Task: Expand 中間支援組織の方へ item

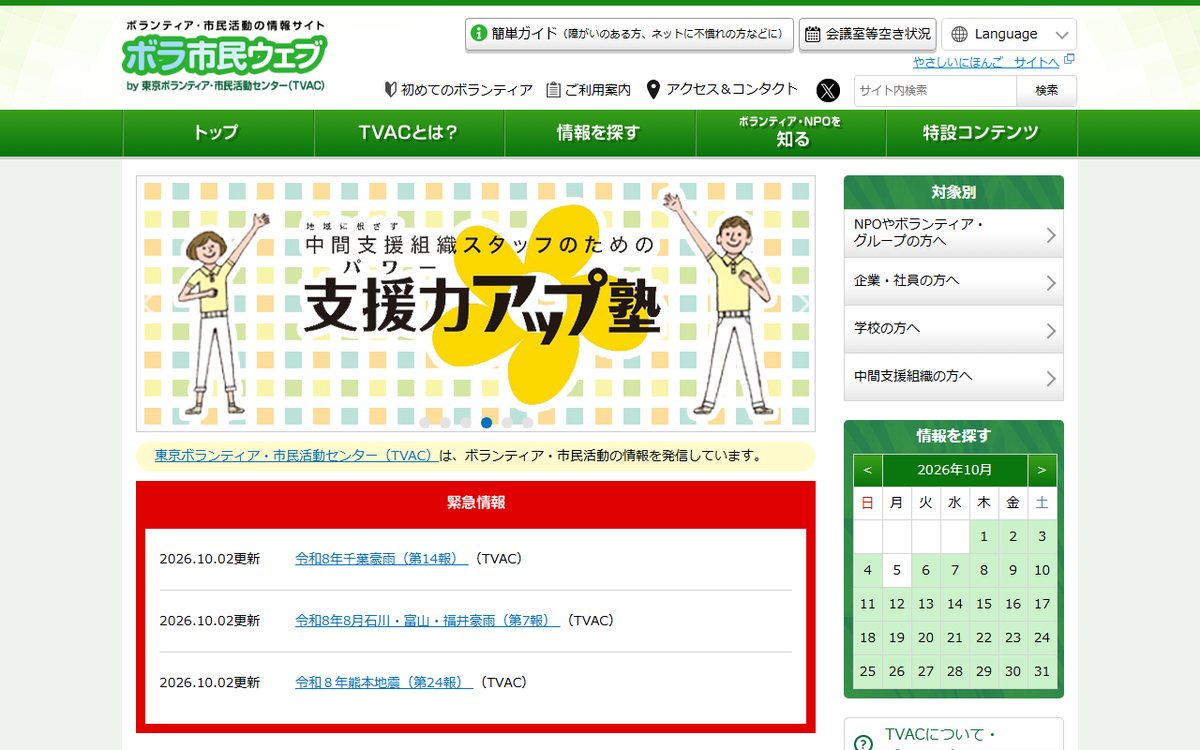Action: pyautogui.click(x=954, y=377)
